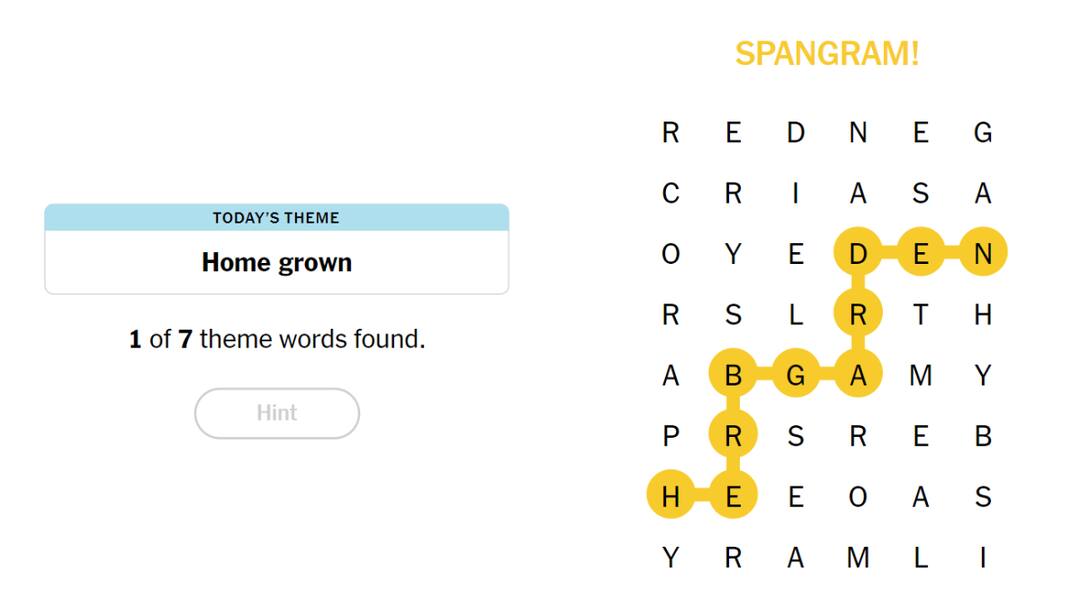Select the unhighlighted H next to T
The width and height of the screenshot is (1080, 608).
tap(982, 315)
